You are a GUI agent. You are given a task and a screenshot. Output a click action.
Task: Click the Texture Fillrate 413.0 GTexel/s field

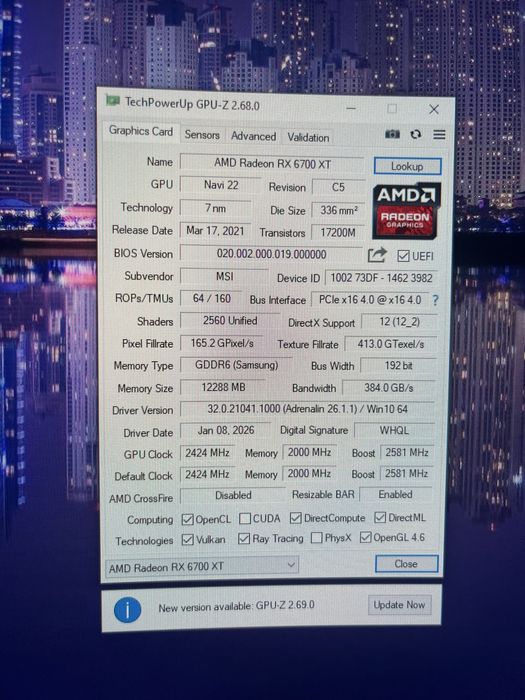391,344
